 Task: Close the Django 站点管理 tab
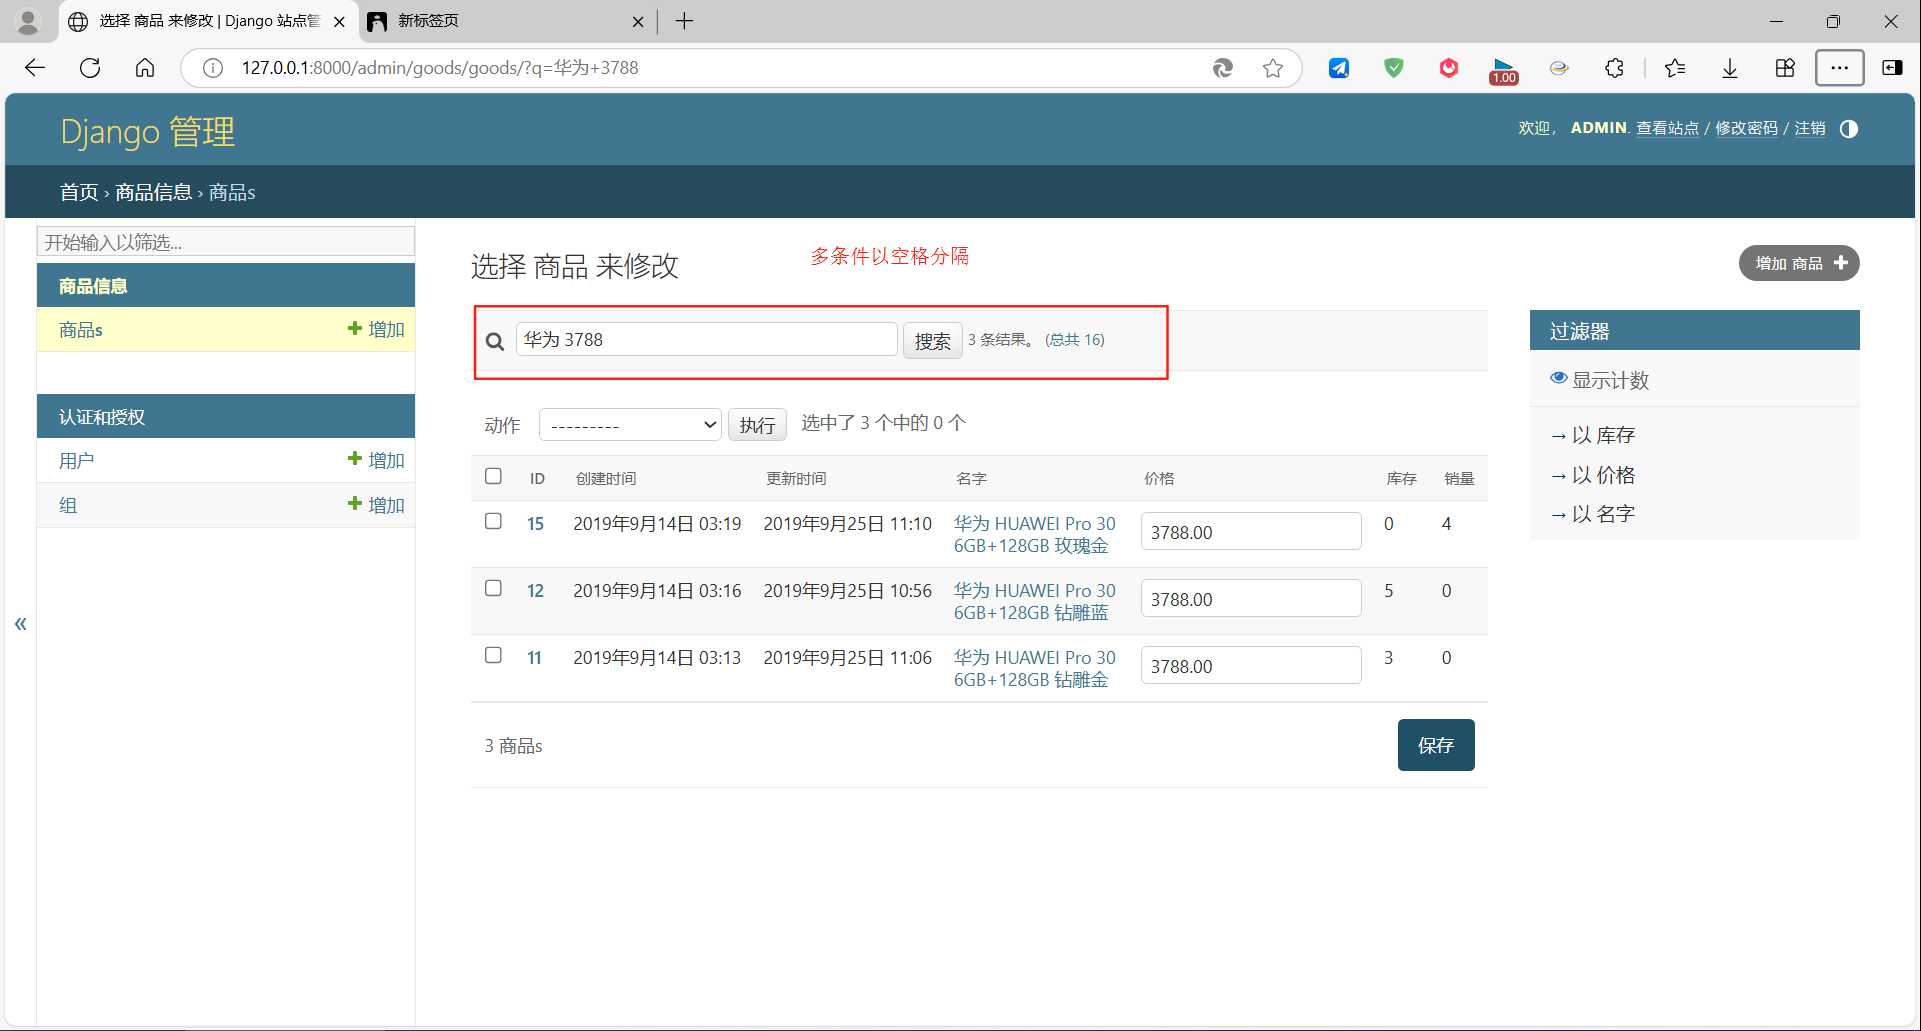coord(339,21)
